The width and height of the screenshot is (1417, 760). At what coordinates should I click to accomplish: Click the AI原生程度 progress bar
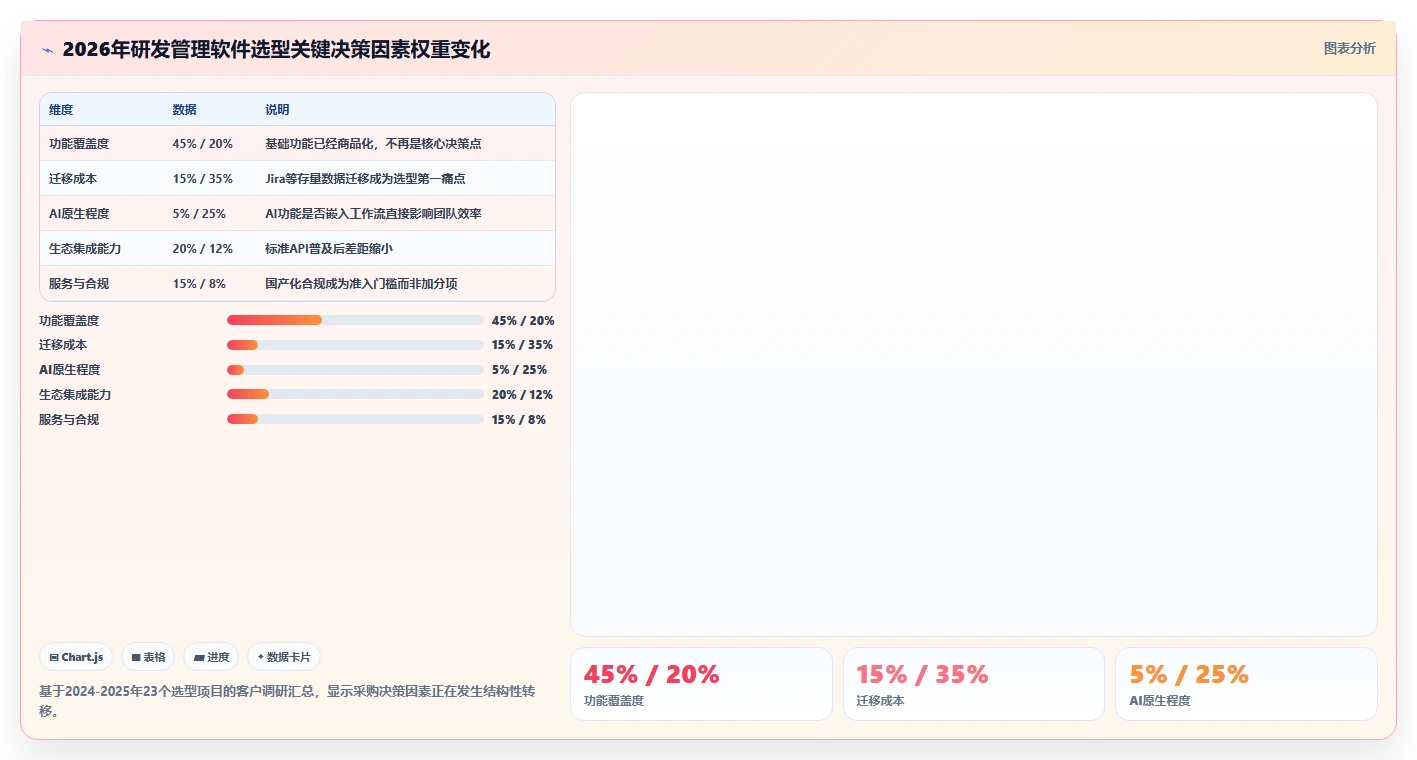coord(355,370)
